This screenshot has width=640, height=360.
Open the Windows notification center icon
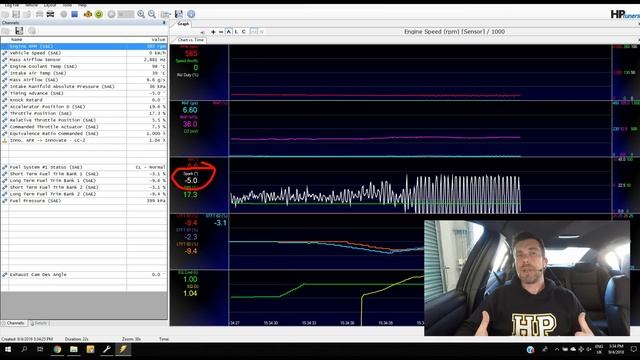point(634,349)
